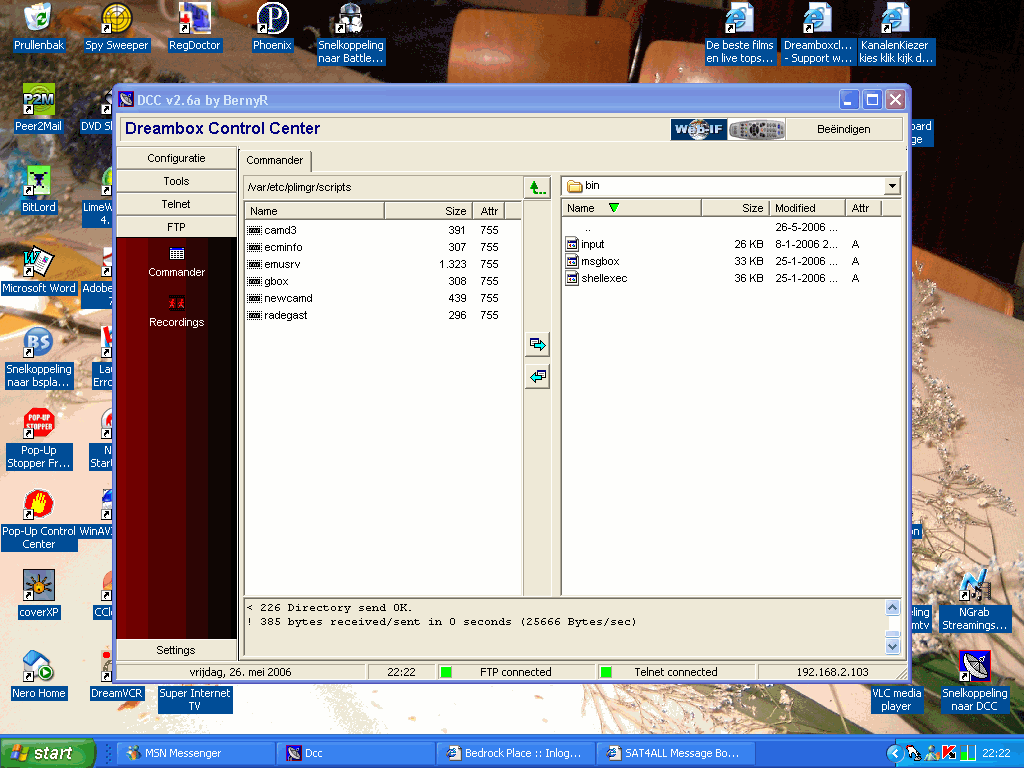This screenshot has height=768, width=1024.
Task: Open the Pop-Up Stopper desktop icon
Action: [39, 439]
